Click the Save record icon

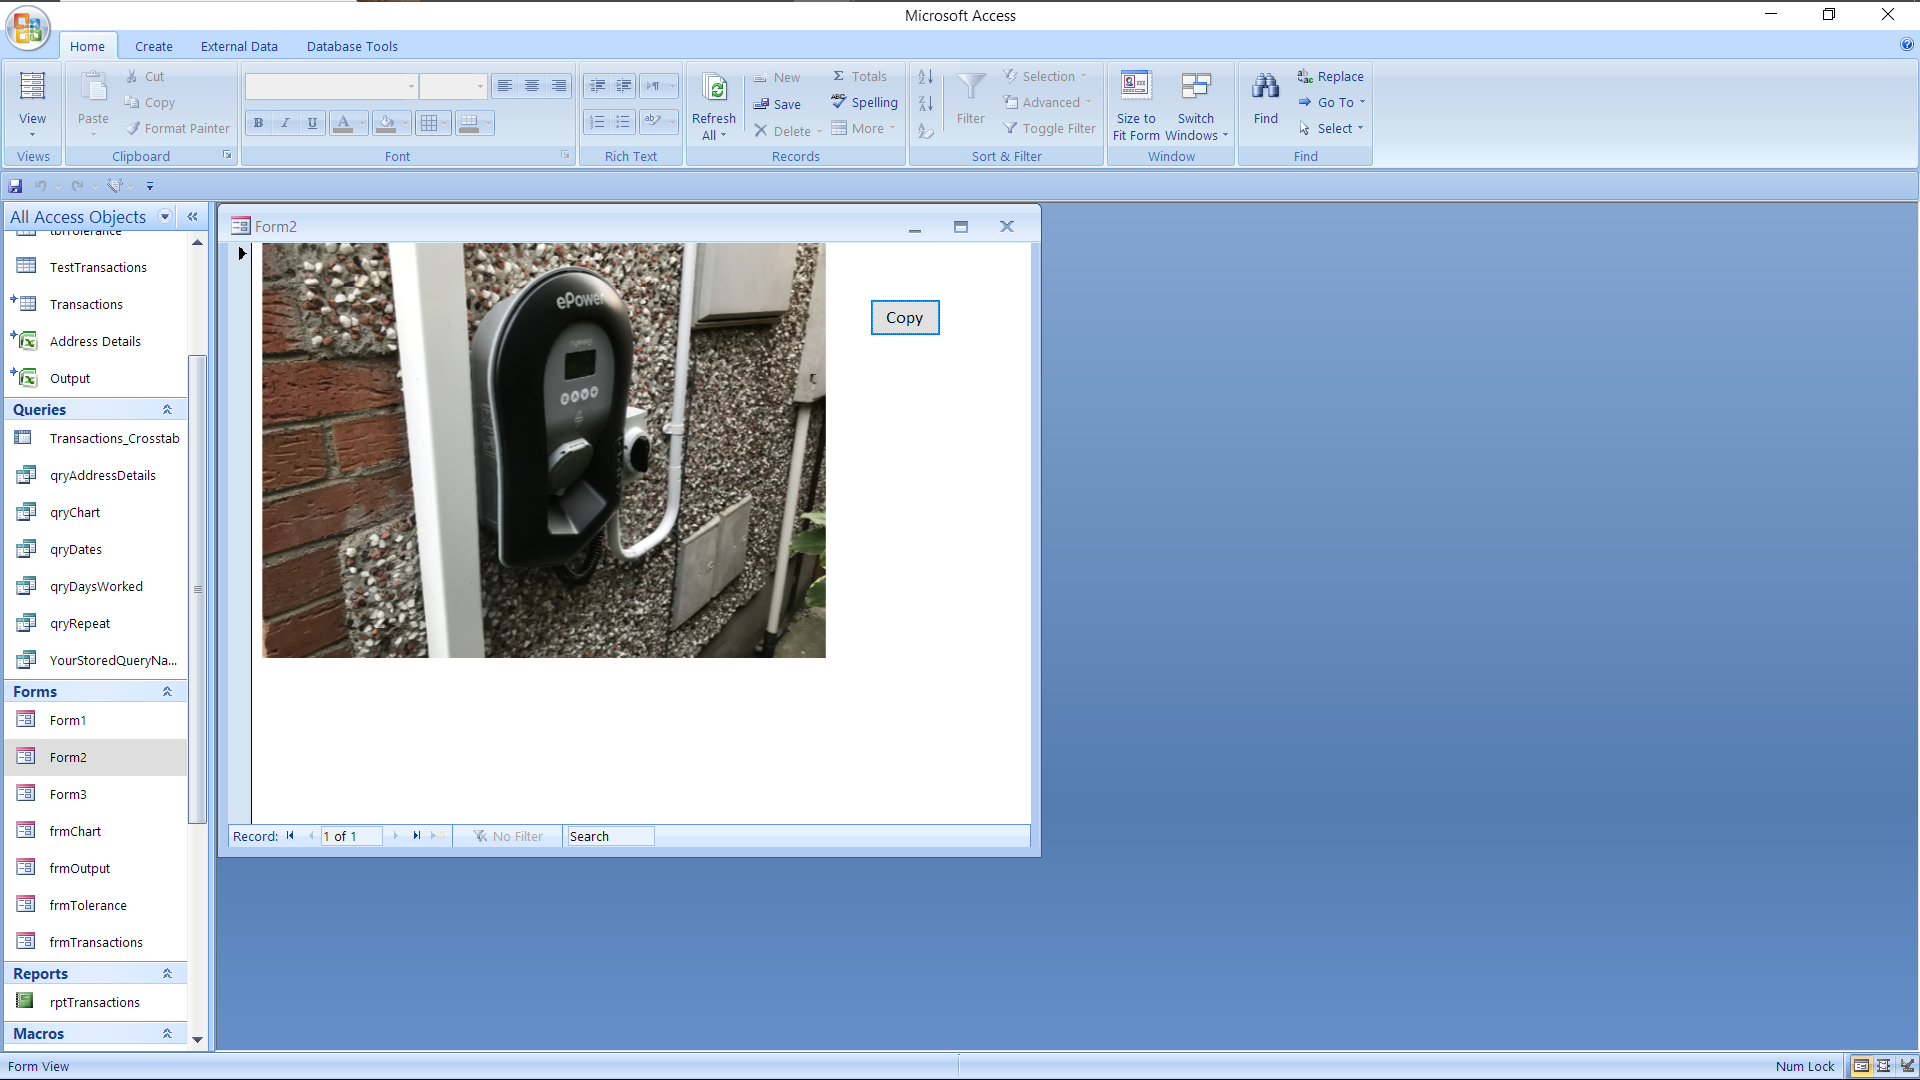click(x=761, y=104)
